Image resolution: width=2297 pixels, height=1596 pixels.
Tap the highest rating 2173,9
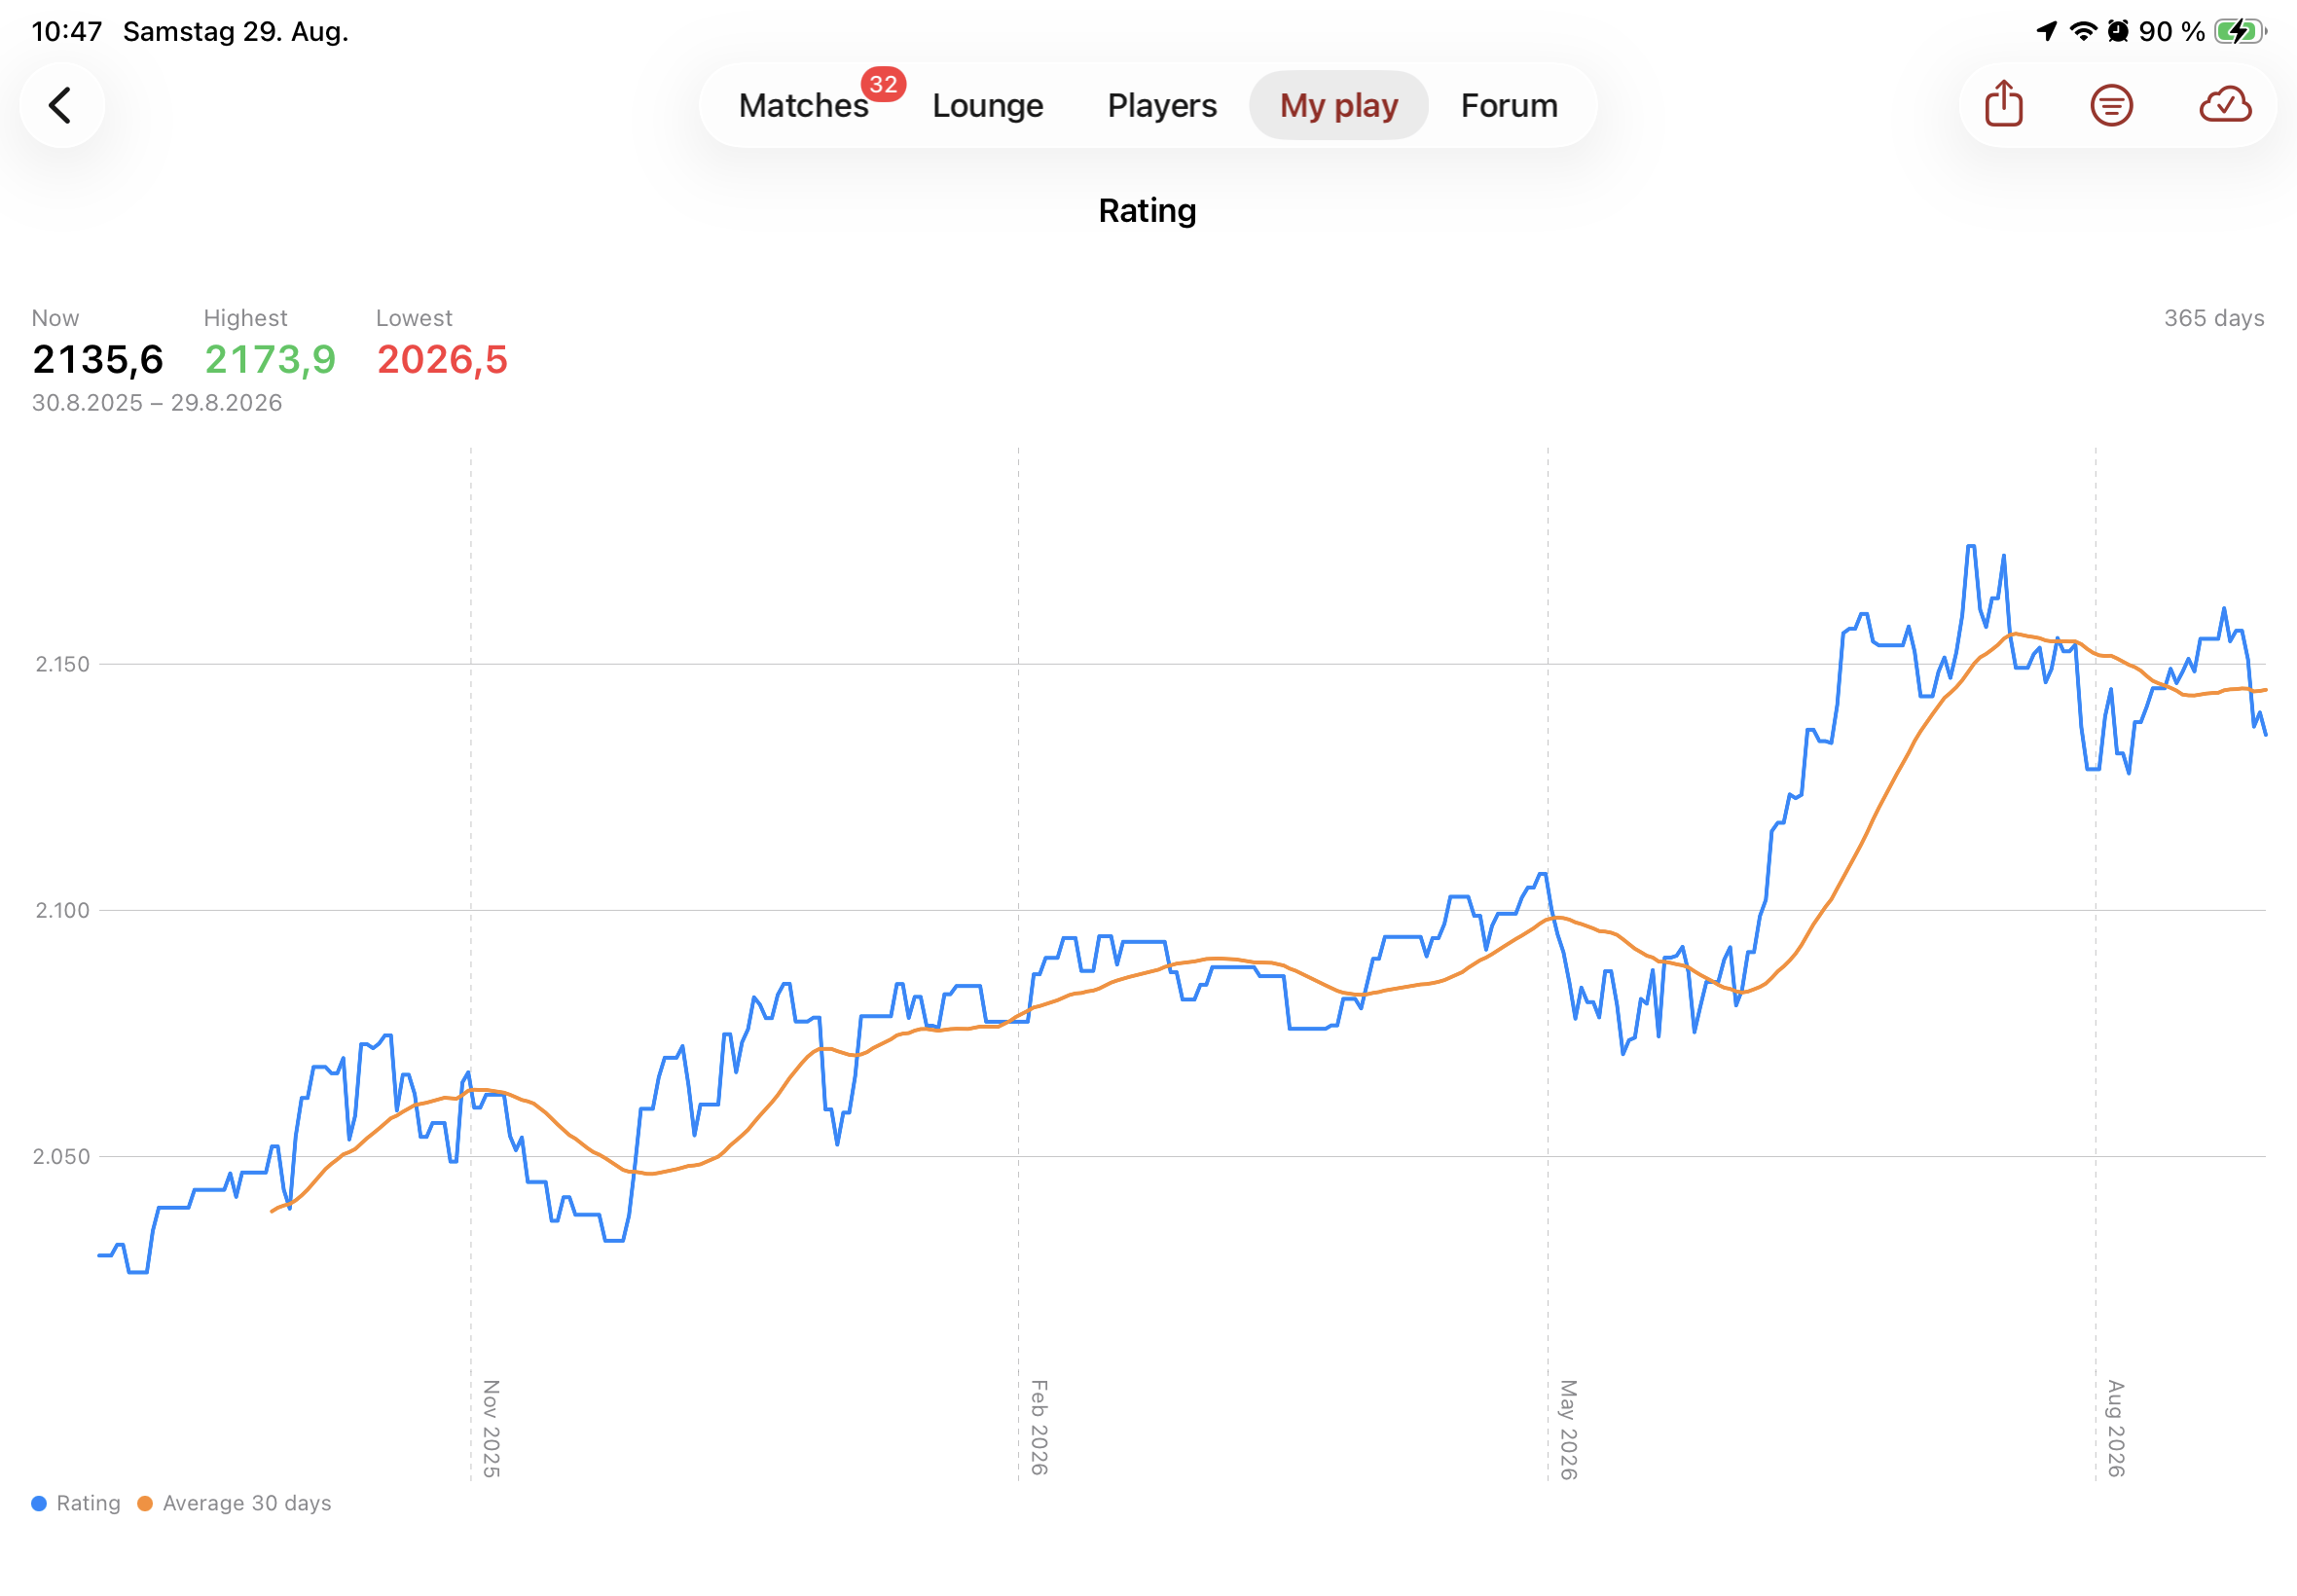270,359
